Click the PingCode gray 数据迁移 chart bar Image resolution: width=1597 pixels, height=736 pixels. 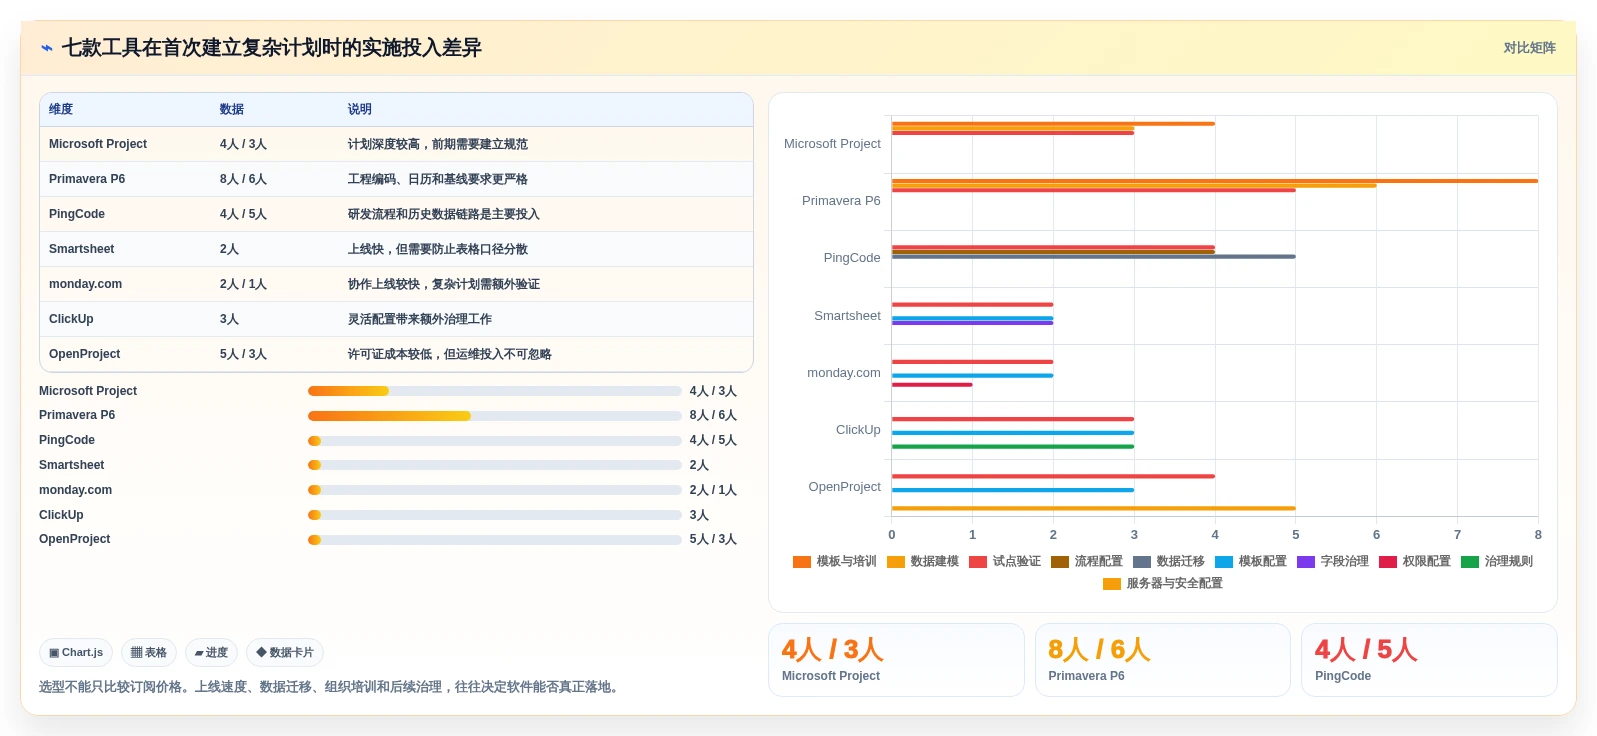pyautogui.click(x=1094, y=257)
